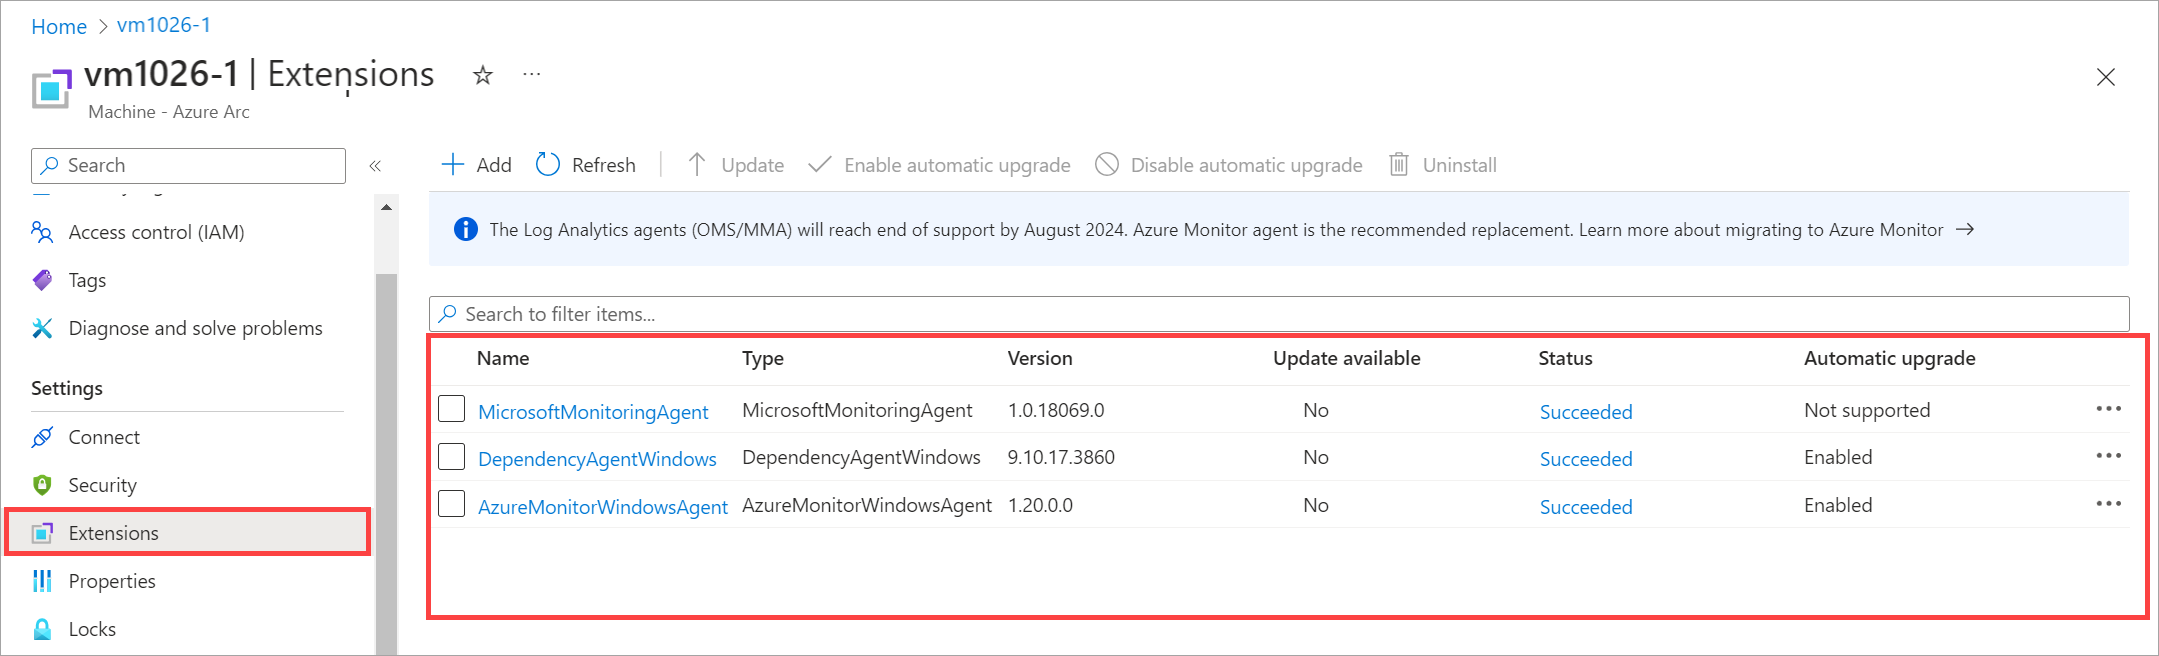This screenshot has width=2159, height=656.
Task: Open Tags via its purple tag icon
Action: [x=42, y=280]
